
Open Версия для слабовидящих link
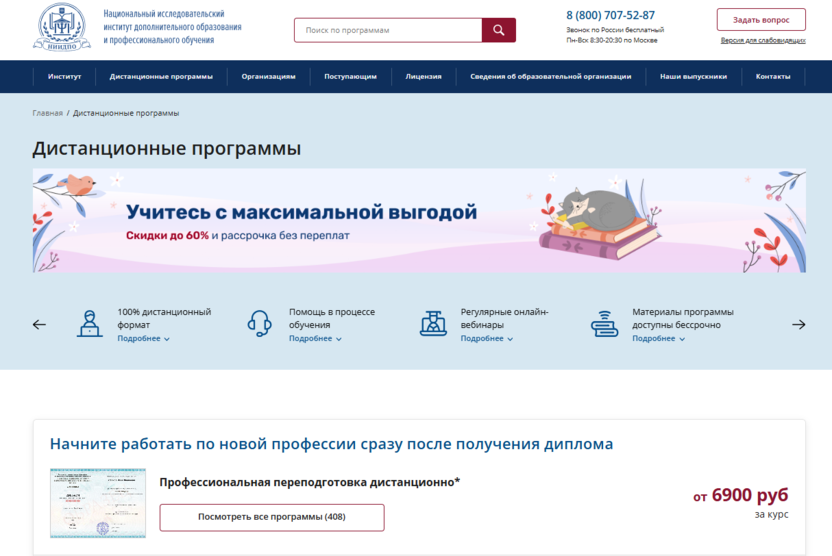click(763, 40)
